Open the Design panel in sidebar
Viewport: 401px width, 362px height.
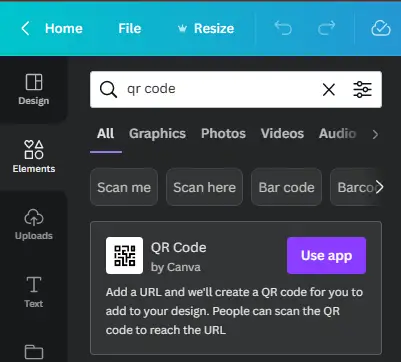coord(34,89)
